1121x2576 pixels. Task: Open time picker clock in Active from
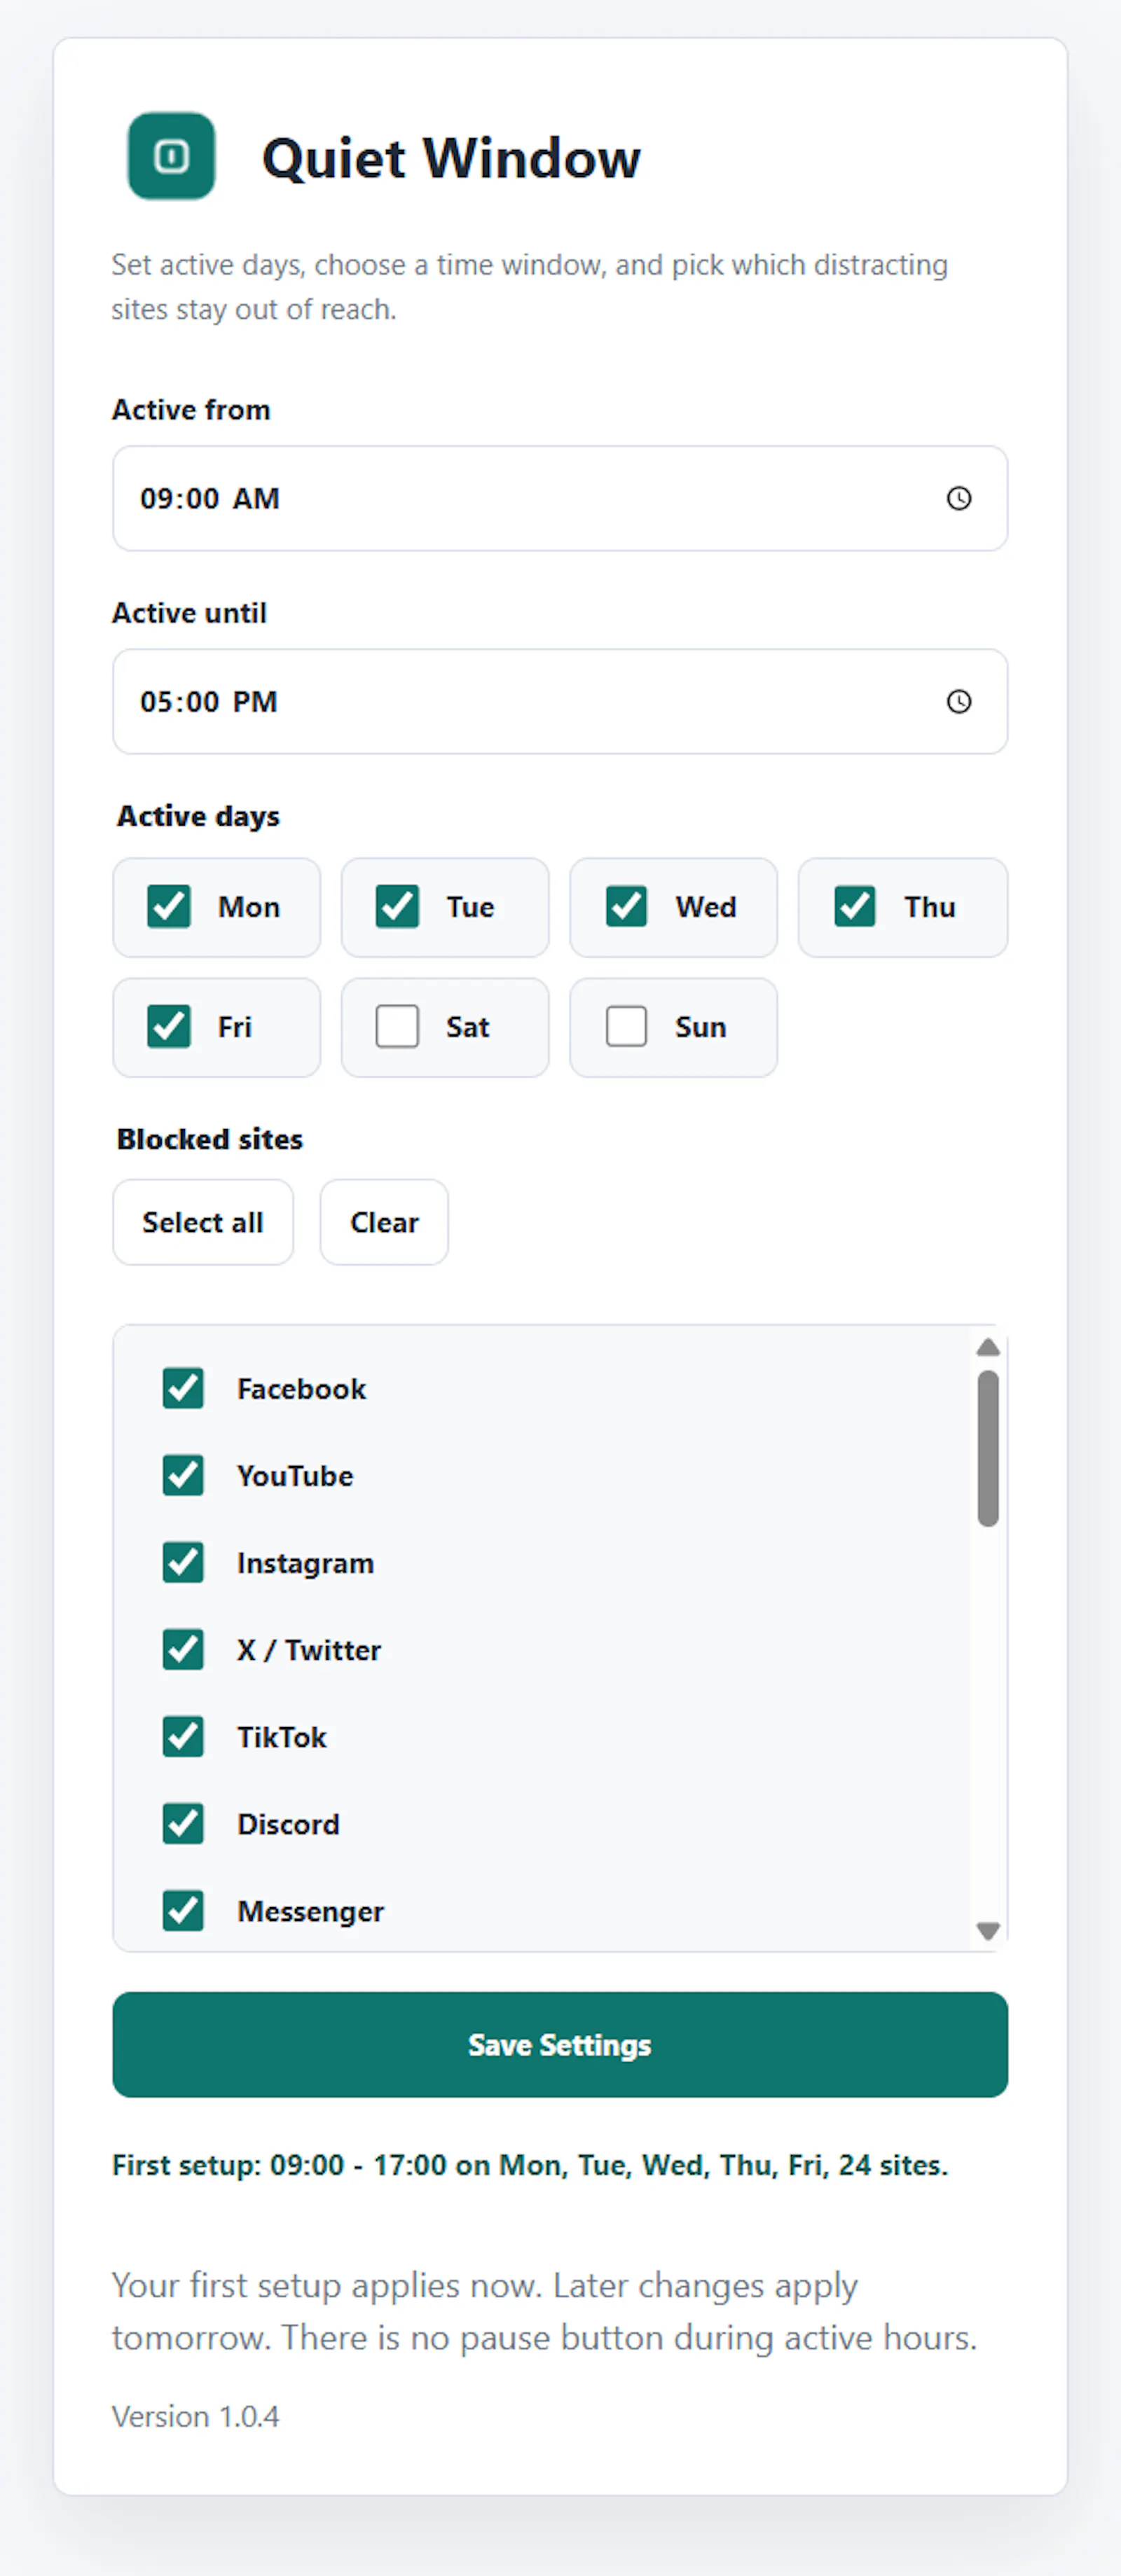tap(958, 498)
